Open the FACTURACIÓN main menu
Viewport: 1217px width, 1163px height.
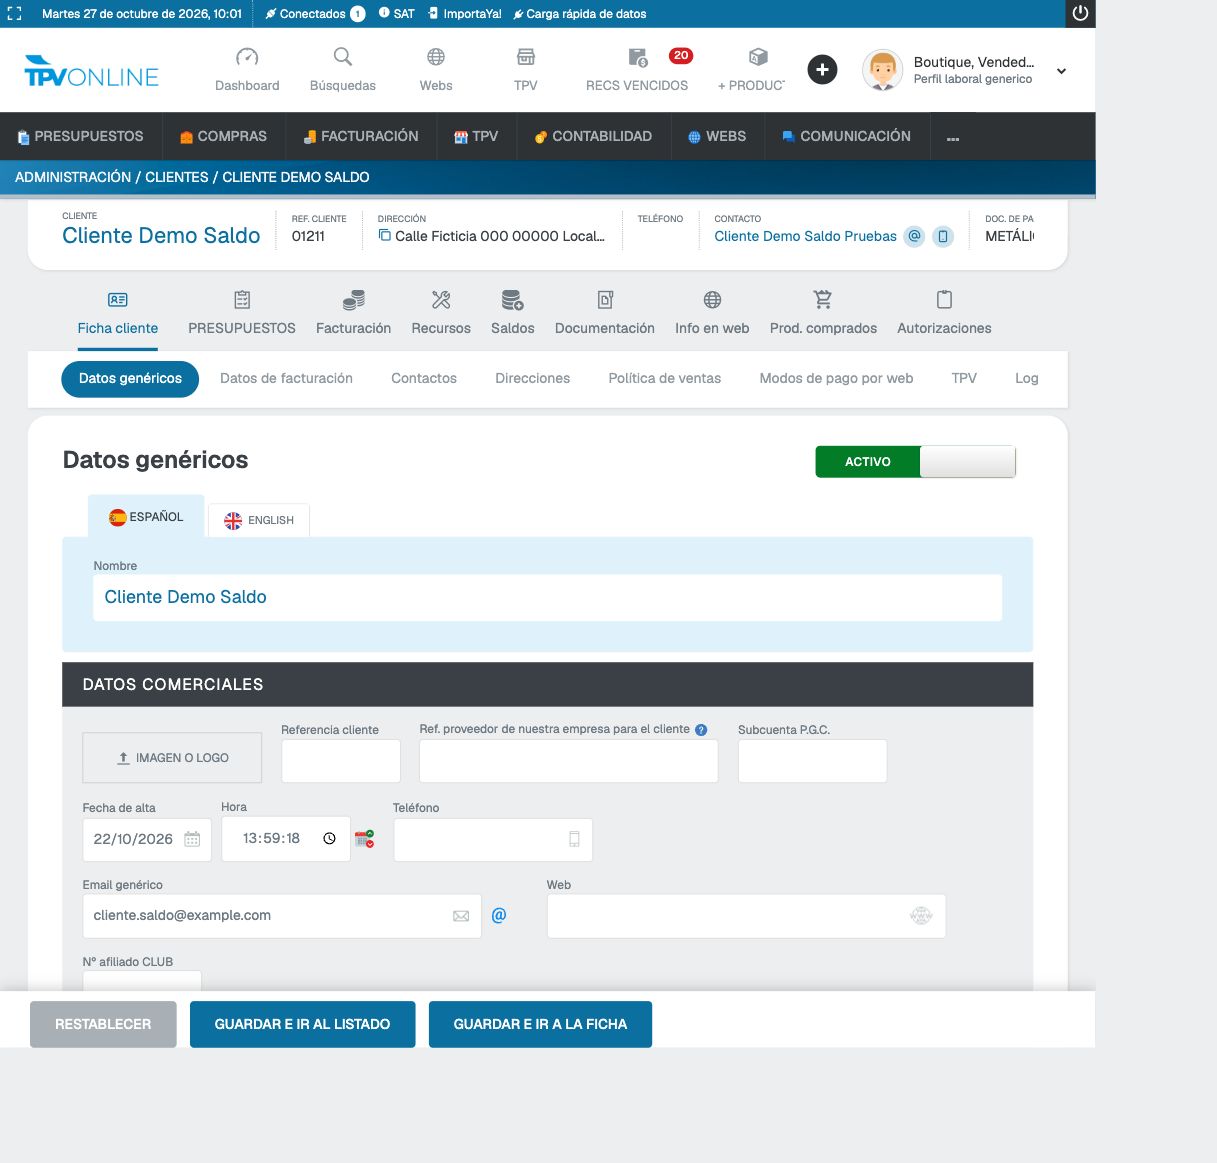point(360,136)
